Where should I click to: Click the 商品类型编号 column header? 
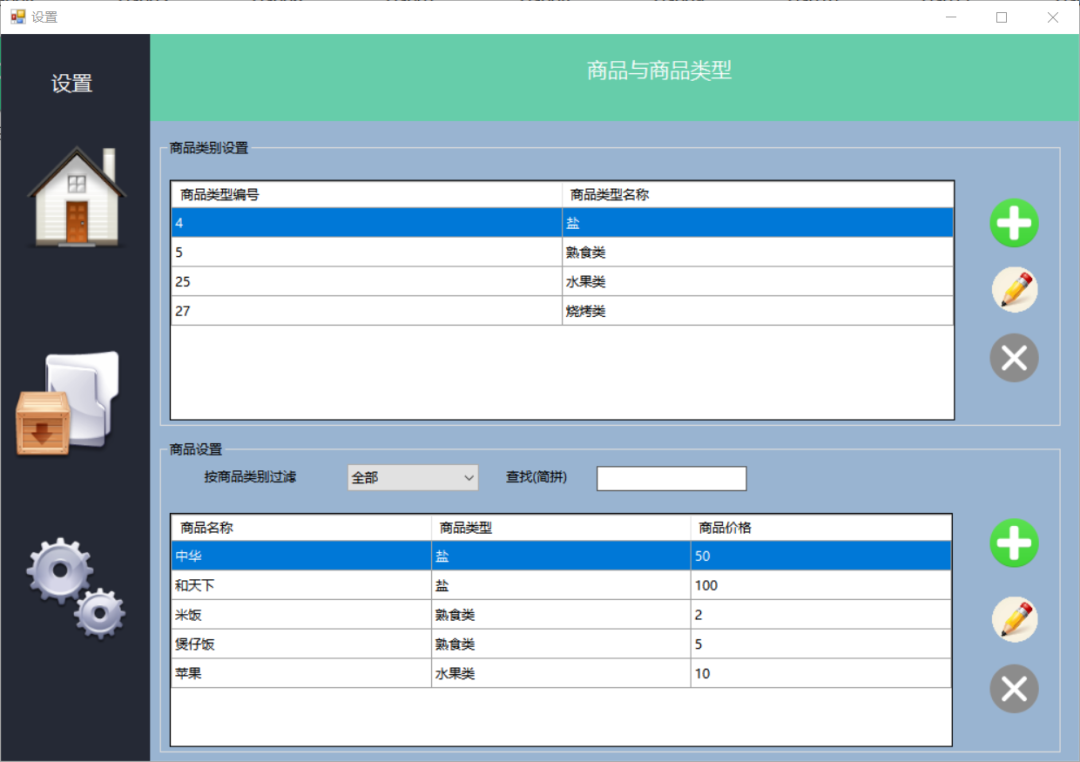(x=366, y=195)
